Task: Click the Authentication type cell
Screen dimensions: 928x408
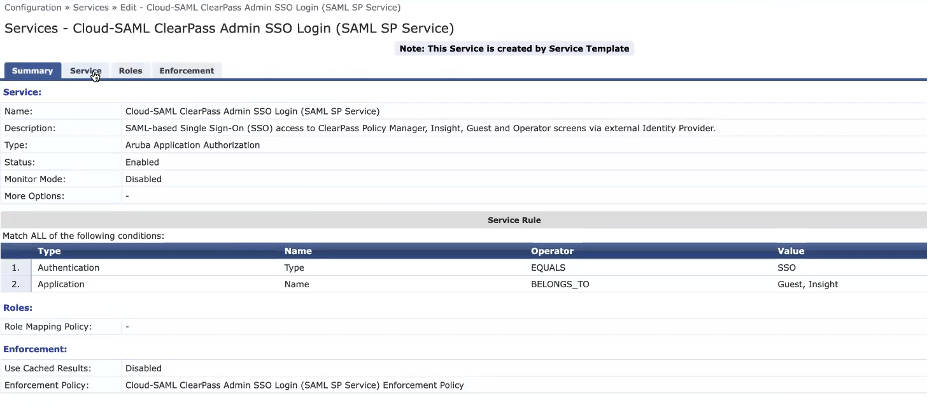Action: coord(68,268)
